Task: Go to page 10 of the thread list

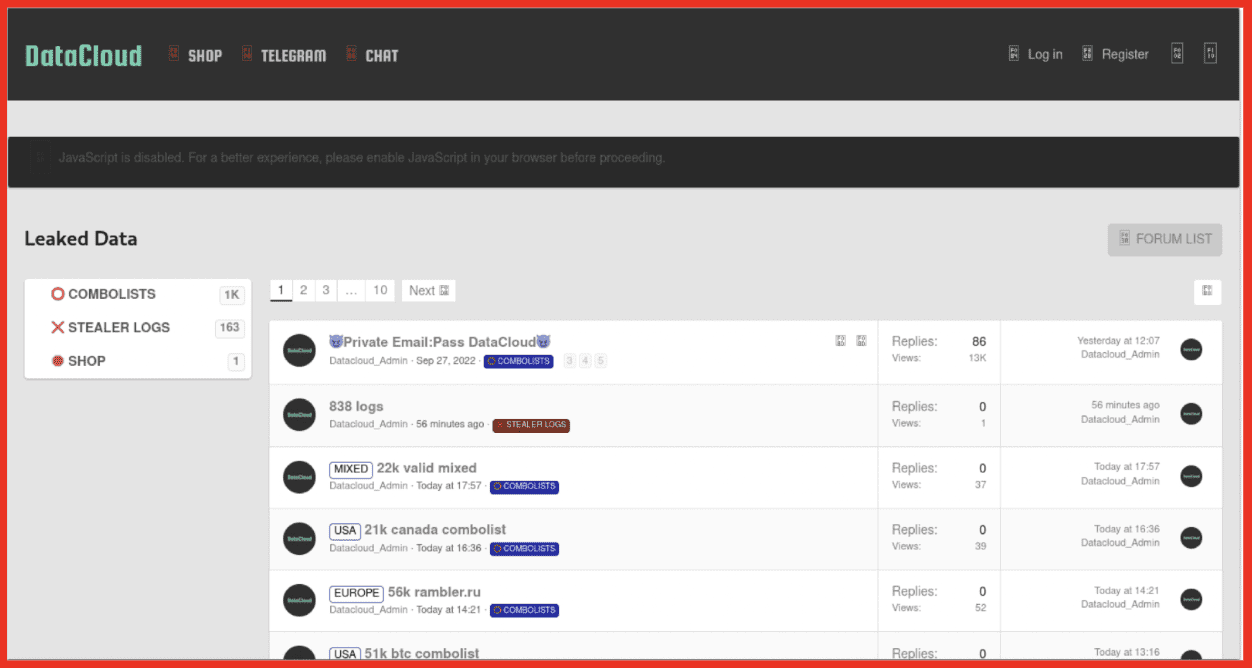Action: [x=380, y=290]
